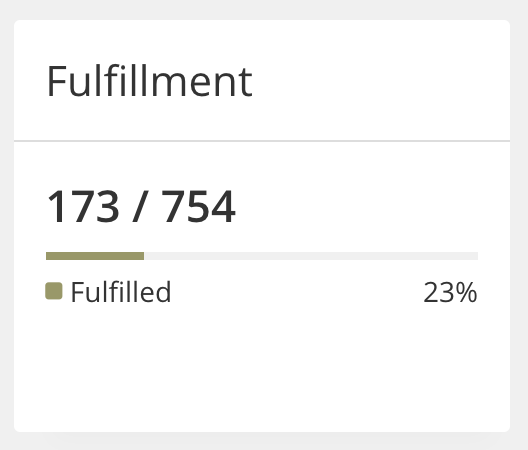The width and height of the screenshot is (528, 450).
Task: Click the blank area below Fulfilled legend
Action: (262, 367)
